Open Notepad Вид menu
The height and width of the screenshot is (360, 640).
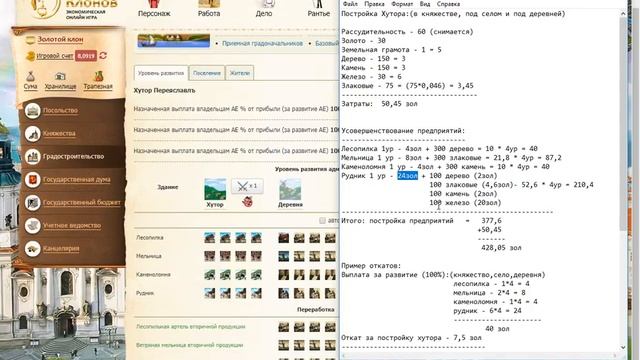click(x=425, y=4)
